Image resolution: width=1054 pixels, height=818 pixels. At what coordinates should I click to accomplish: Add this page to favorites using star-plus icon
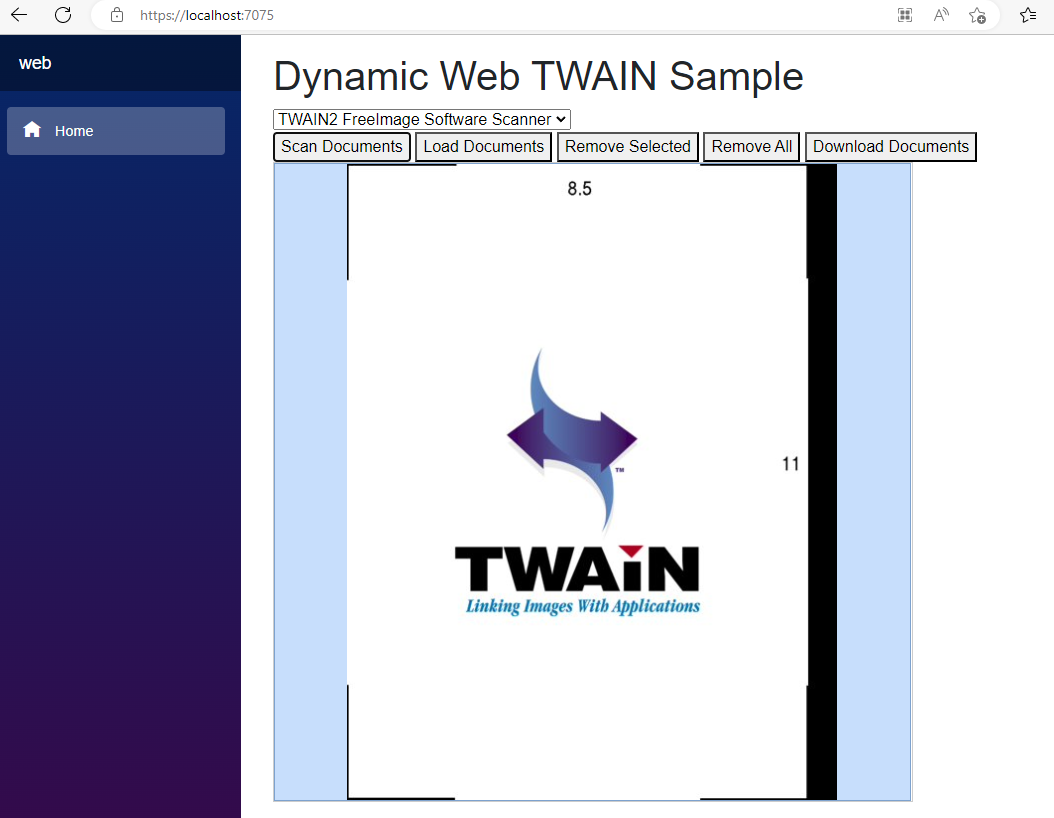(x=977, y=15)
